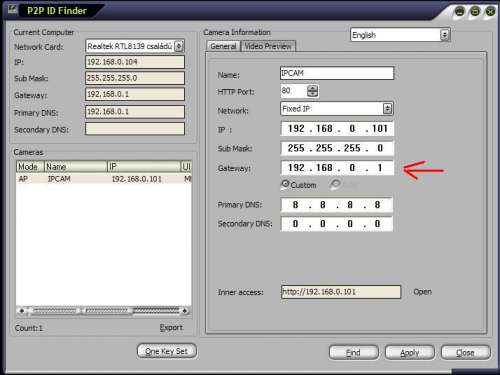Select the greyed-out radio button beside Custom
Image resolution: width=500 pixels, height=375 pixels.
335,184
